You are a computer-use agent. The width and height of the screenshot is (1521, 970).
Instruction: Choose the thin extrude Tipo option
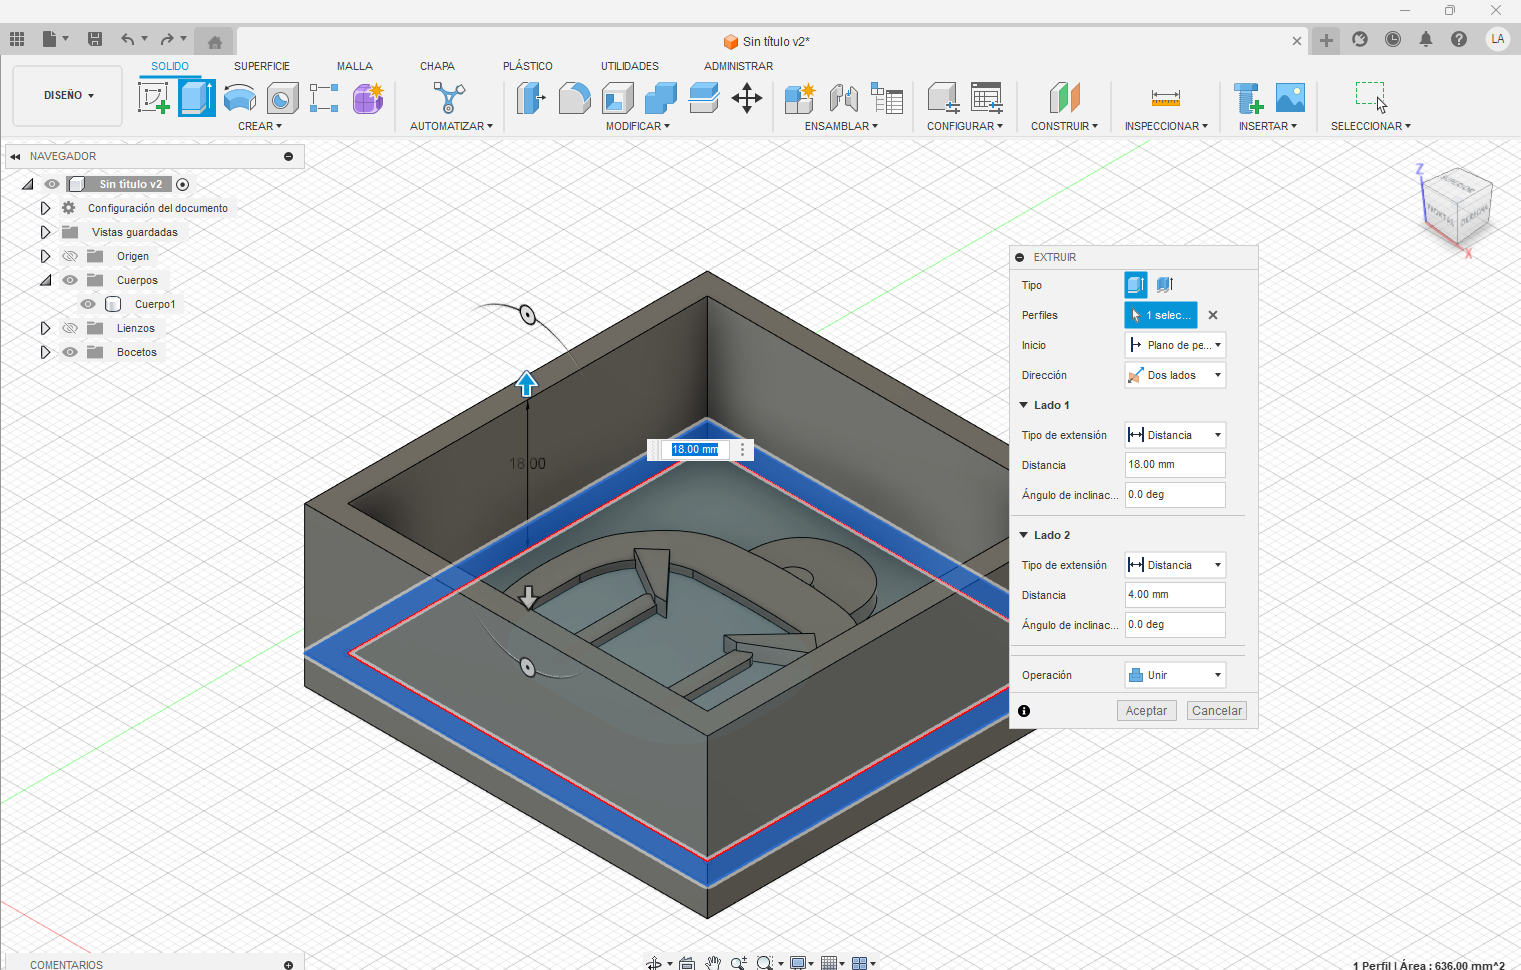1165,285
